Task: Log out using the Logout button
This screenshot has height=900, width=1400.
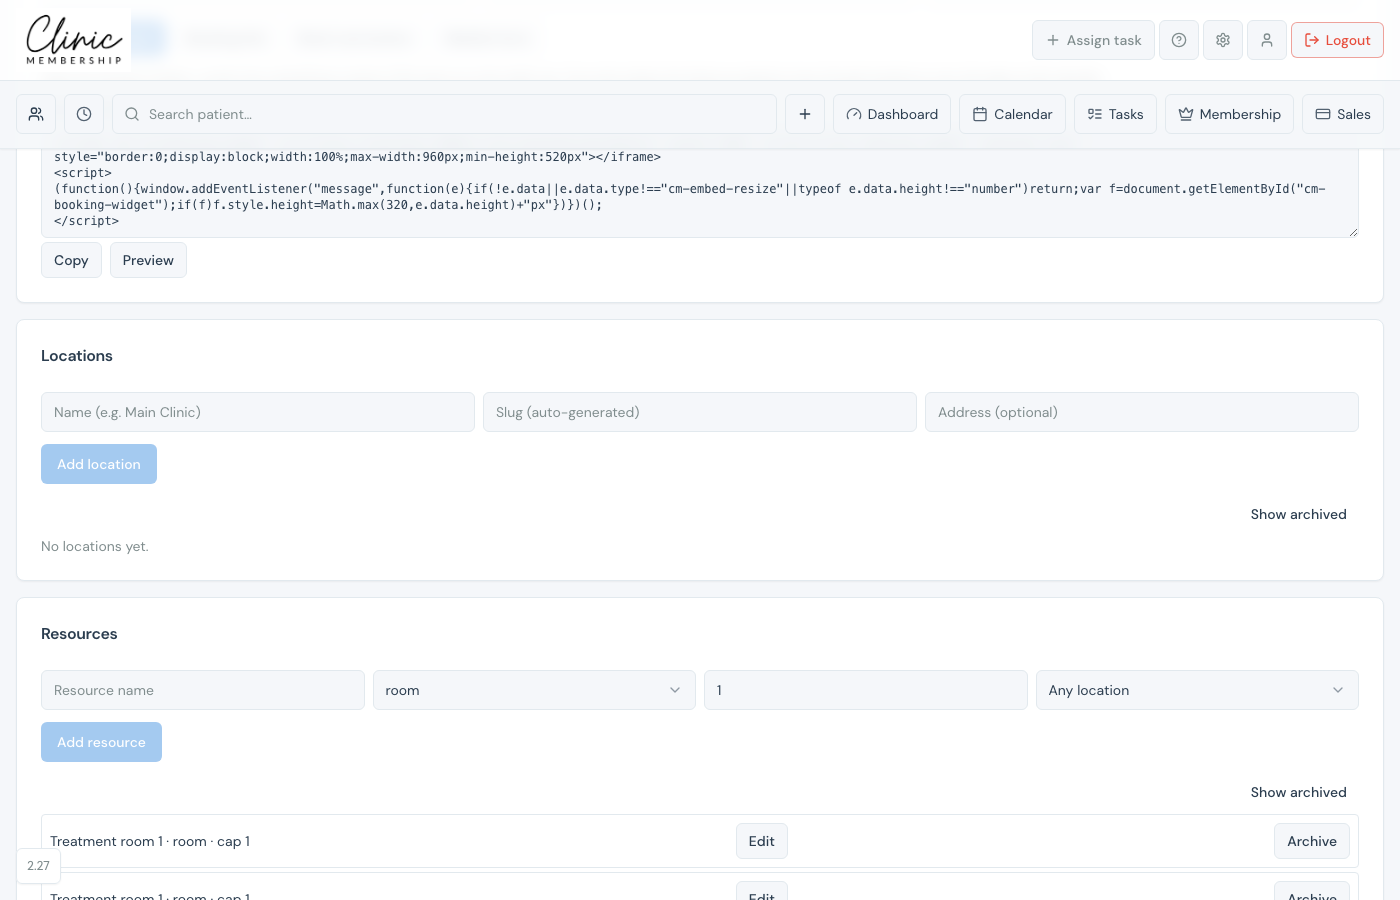Action: point(1337,40)
